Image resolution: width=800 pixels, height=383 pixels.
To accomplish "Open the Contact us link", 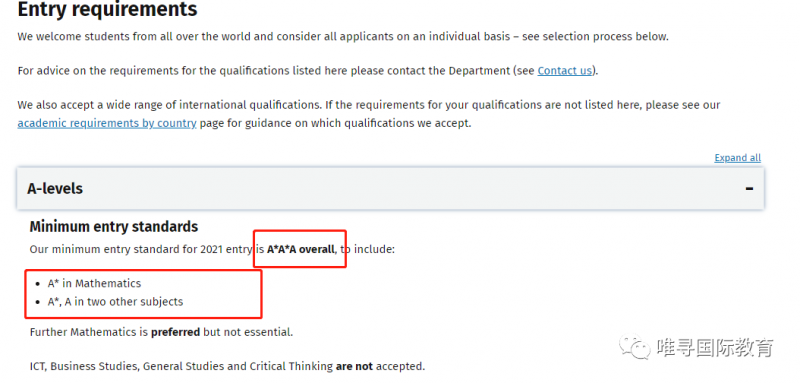I will (564, 70).
